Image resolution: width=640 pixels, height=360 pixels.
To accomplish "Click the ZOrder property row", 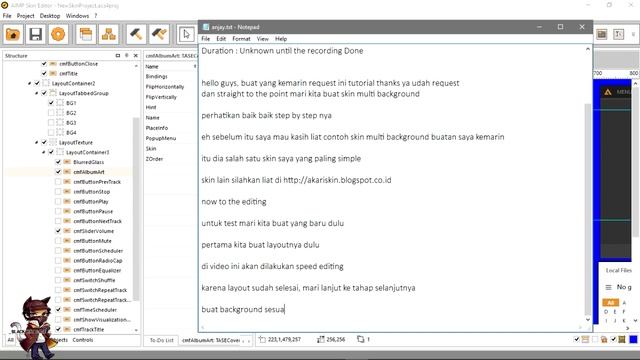I will pos(171,159).
